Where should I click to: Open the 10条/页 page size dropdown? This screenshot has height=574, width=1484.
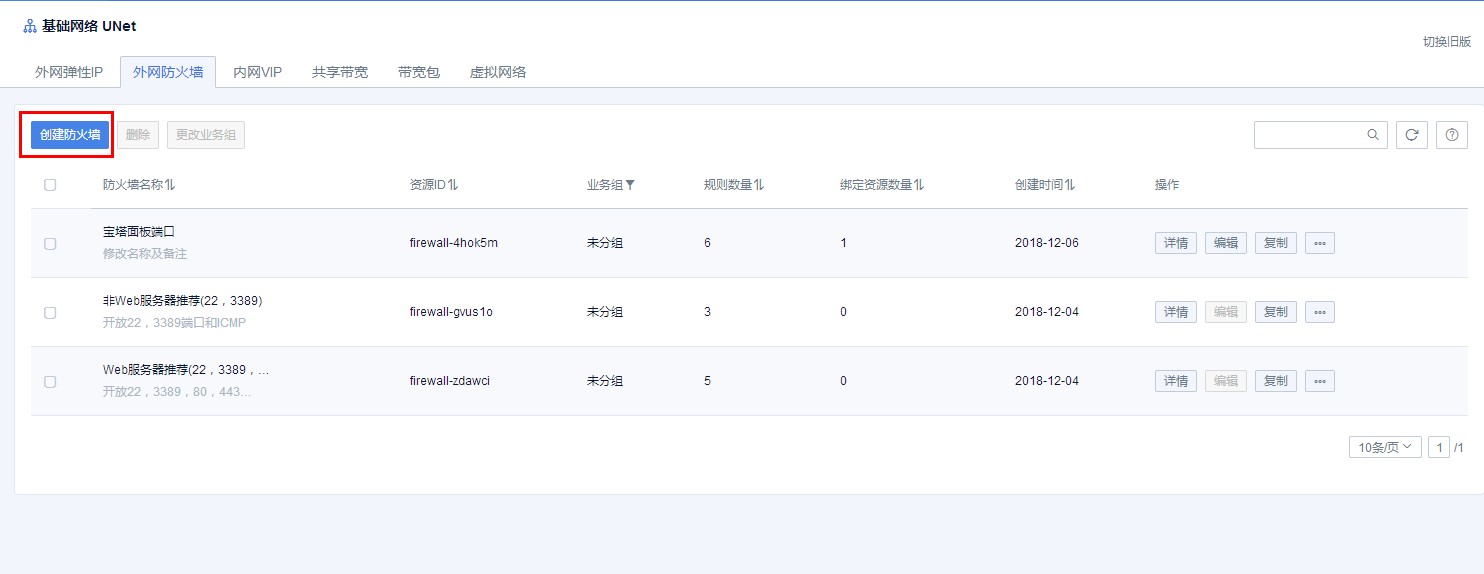click(x=1384, y=447)
